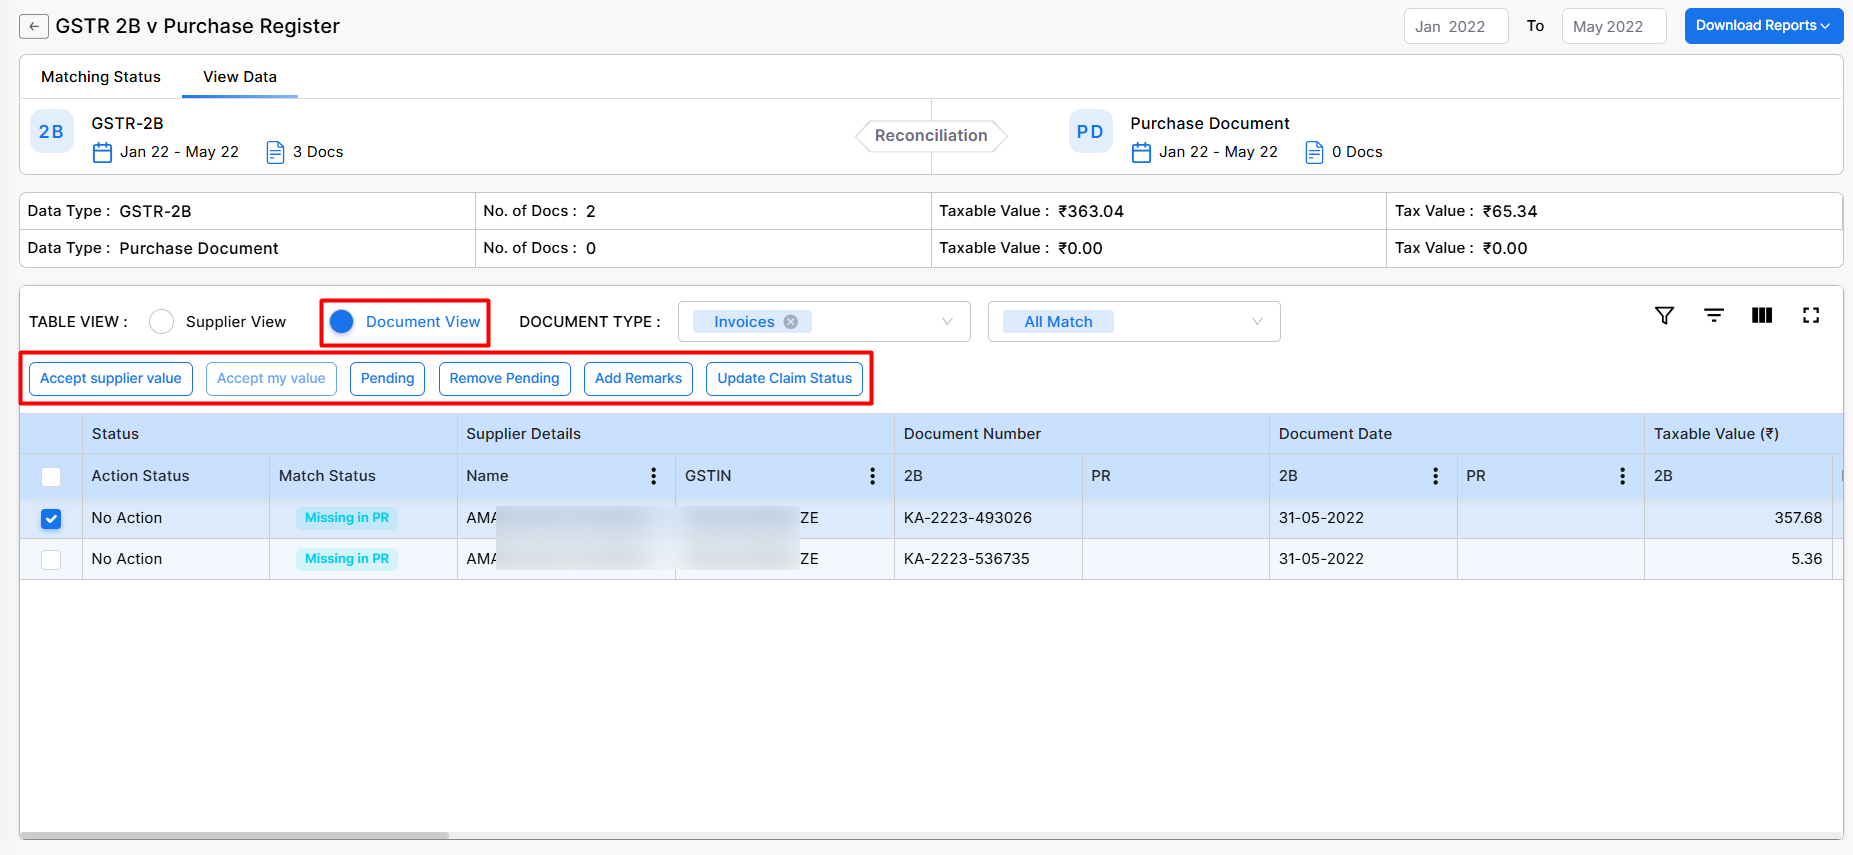Click Accept supplier value button
Screen dimensions: 1853x855
[x=111, y=379]
